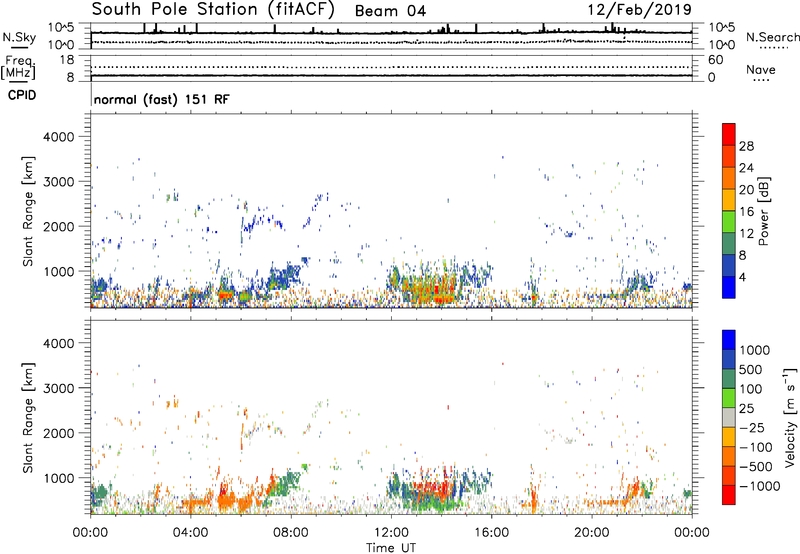Click the "100" velocity colorbar label
This screenshot has width=800, height=554.
[750, 389]
